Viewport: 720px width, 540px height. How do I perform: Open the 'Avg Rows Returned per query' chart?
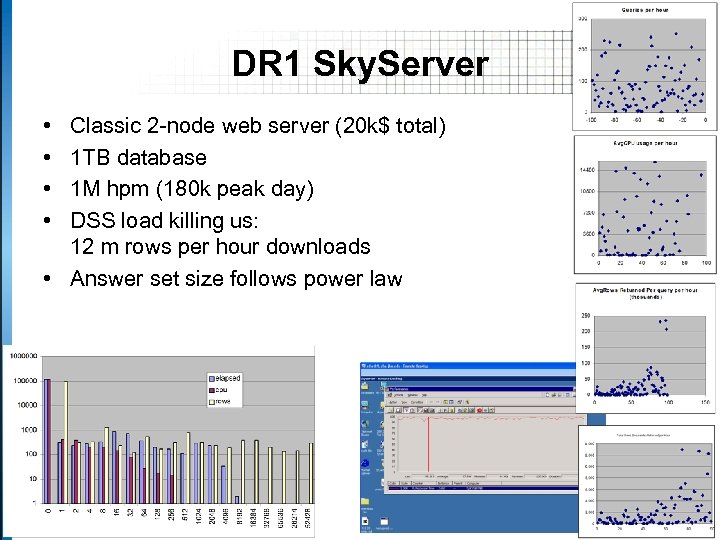645,348
